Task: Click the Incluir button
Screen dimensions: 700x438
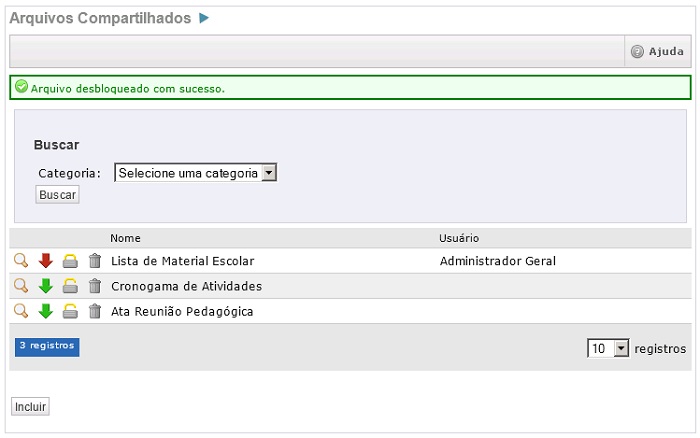Action: point(30,407)
